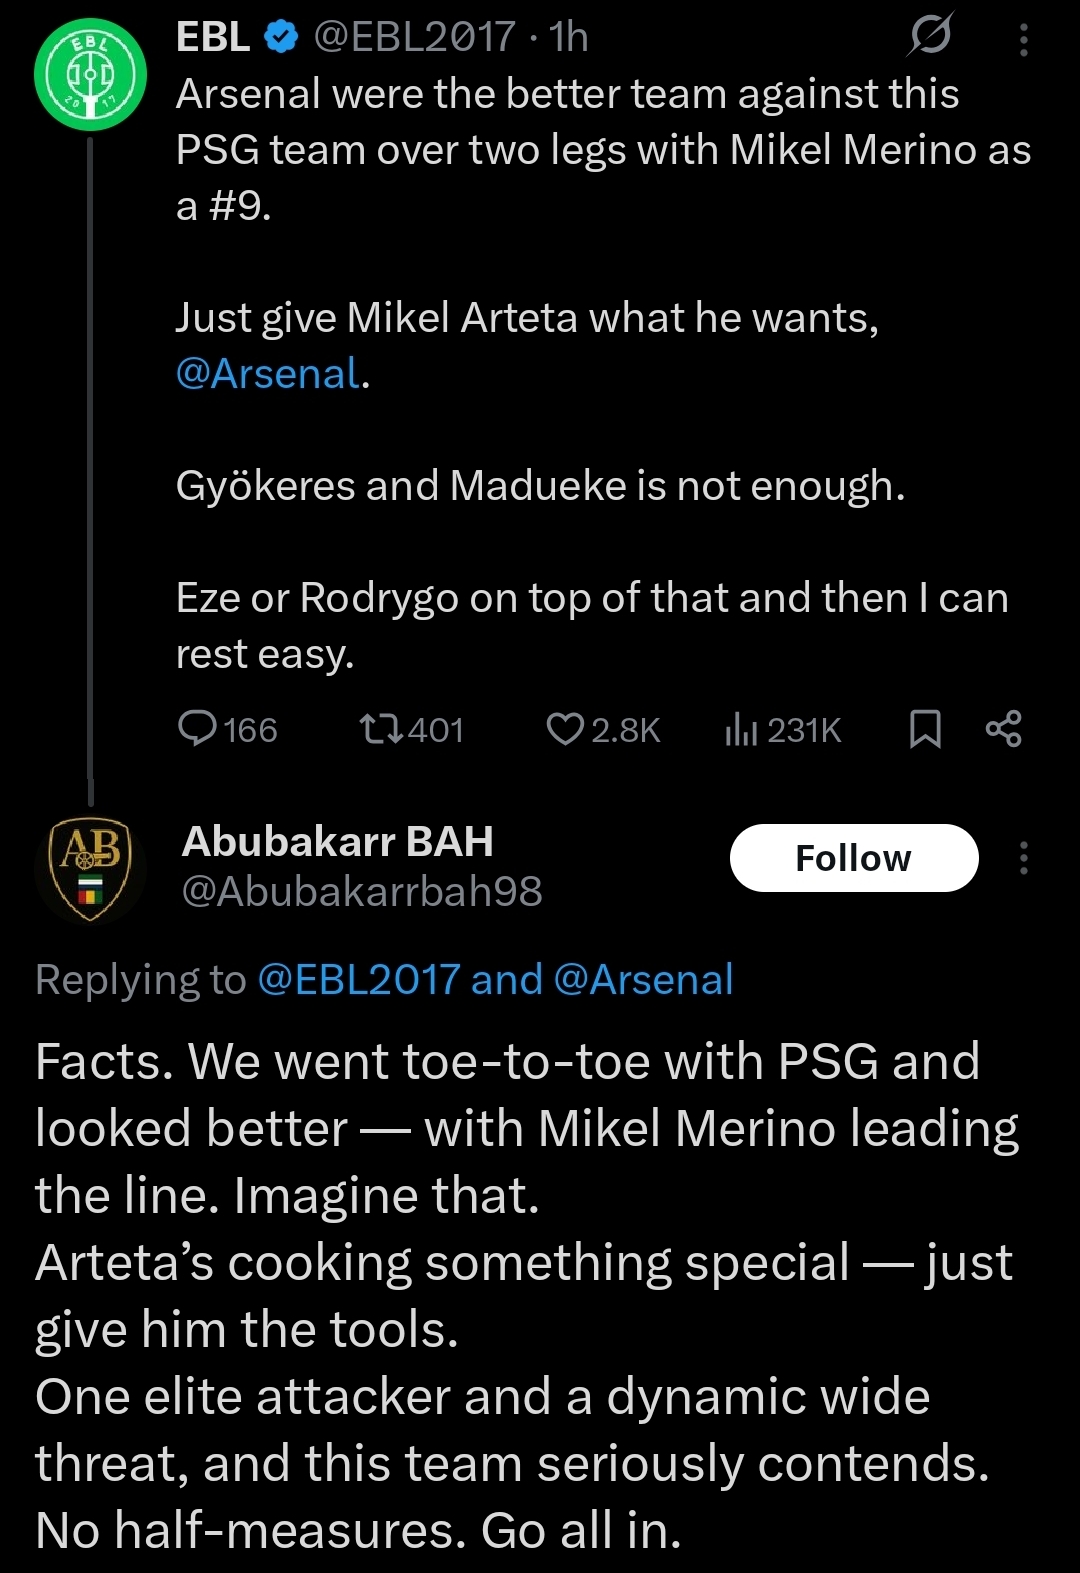Open the reply icon showing 166 comments
This screenshot has width=1080, height=1573.
pyautogui.click(x=197, y=729)
